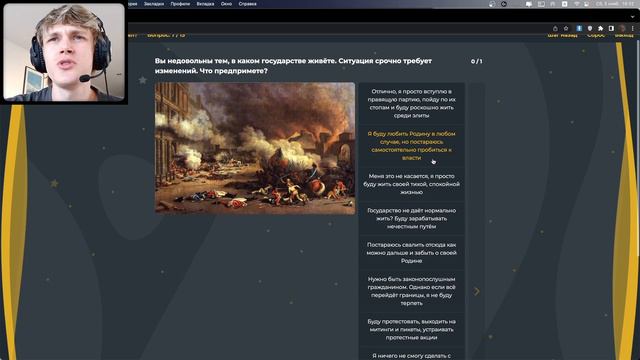640x360 pixels.
Task: Toggle the browser side panel icon
Action: coord(611,28)
